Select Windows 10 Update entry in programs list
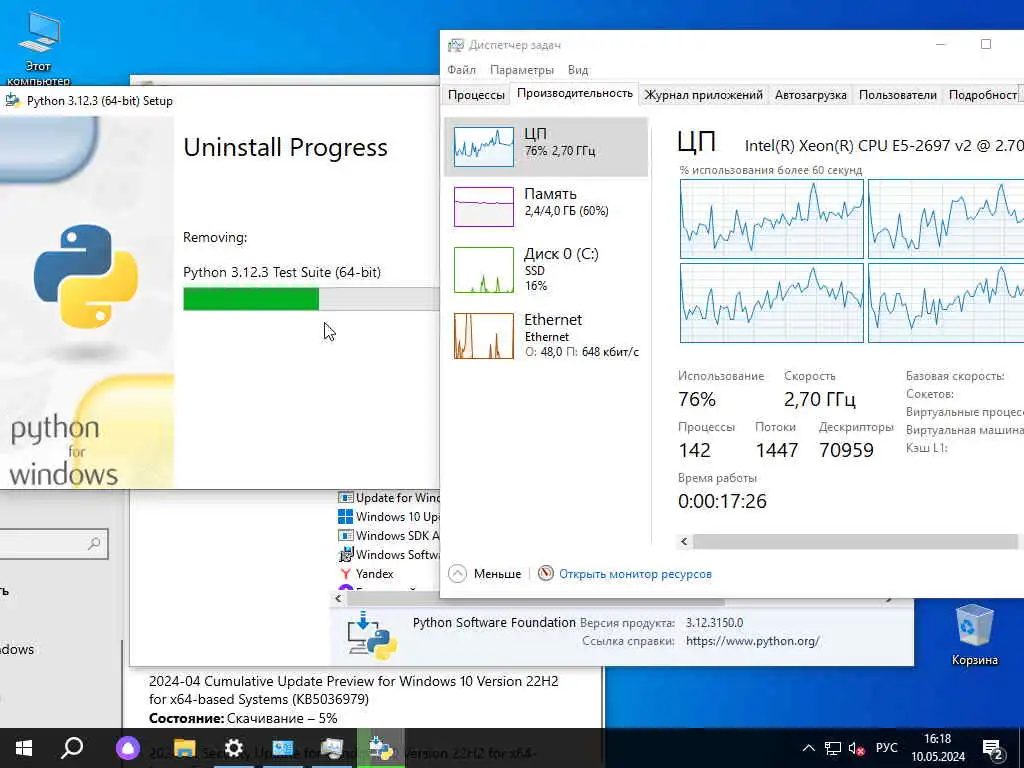The image size is (1024, 768). pos(389,517)
